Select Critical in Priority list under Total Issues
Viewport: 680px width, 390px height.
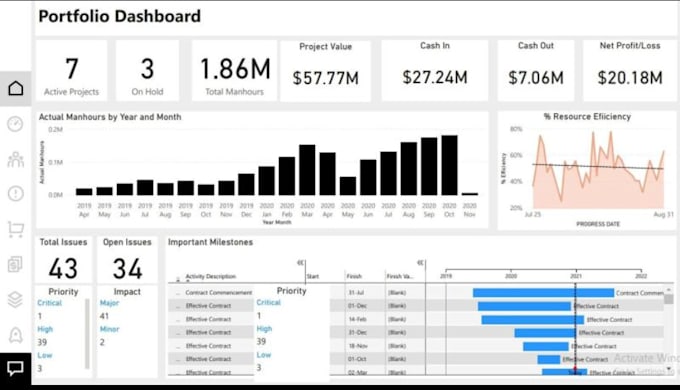click(49, 303)
